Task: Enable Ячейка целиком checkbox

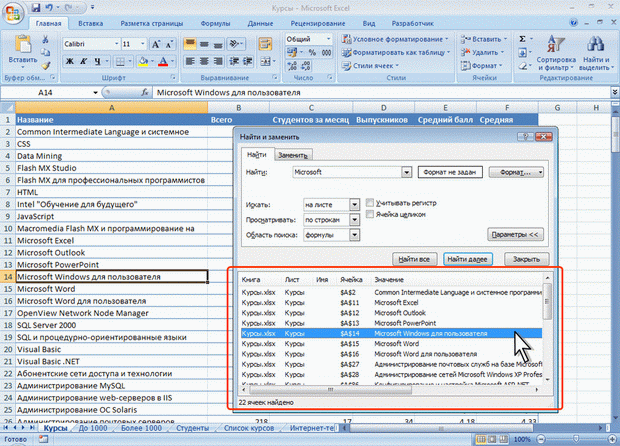Action: pos(370,214)
